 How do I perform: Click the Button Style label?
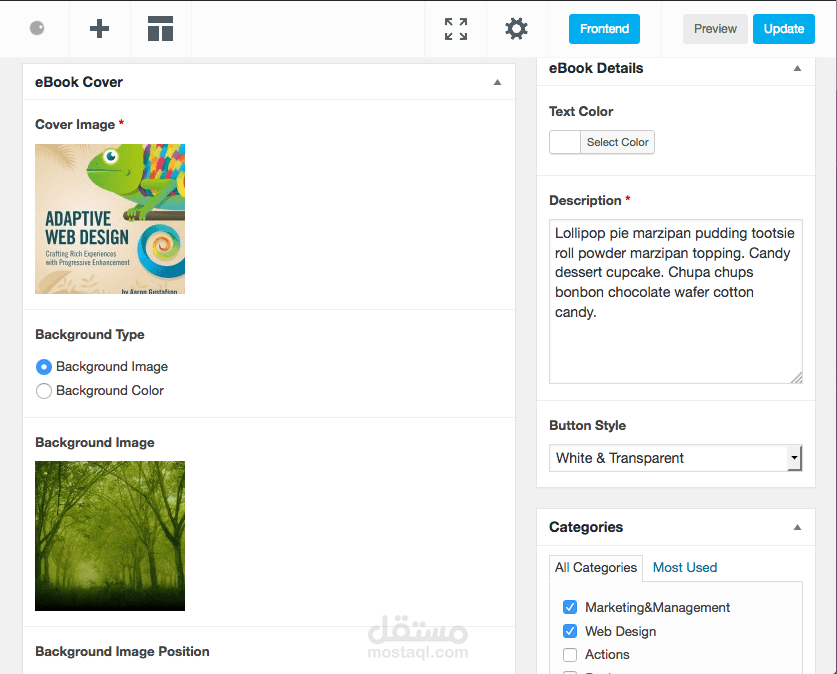click(x=587, y=425)
